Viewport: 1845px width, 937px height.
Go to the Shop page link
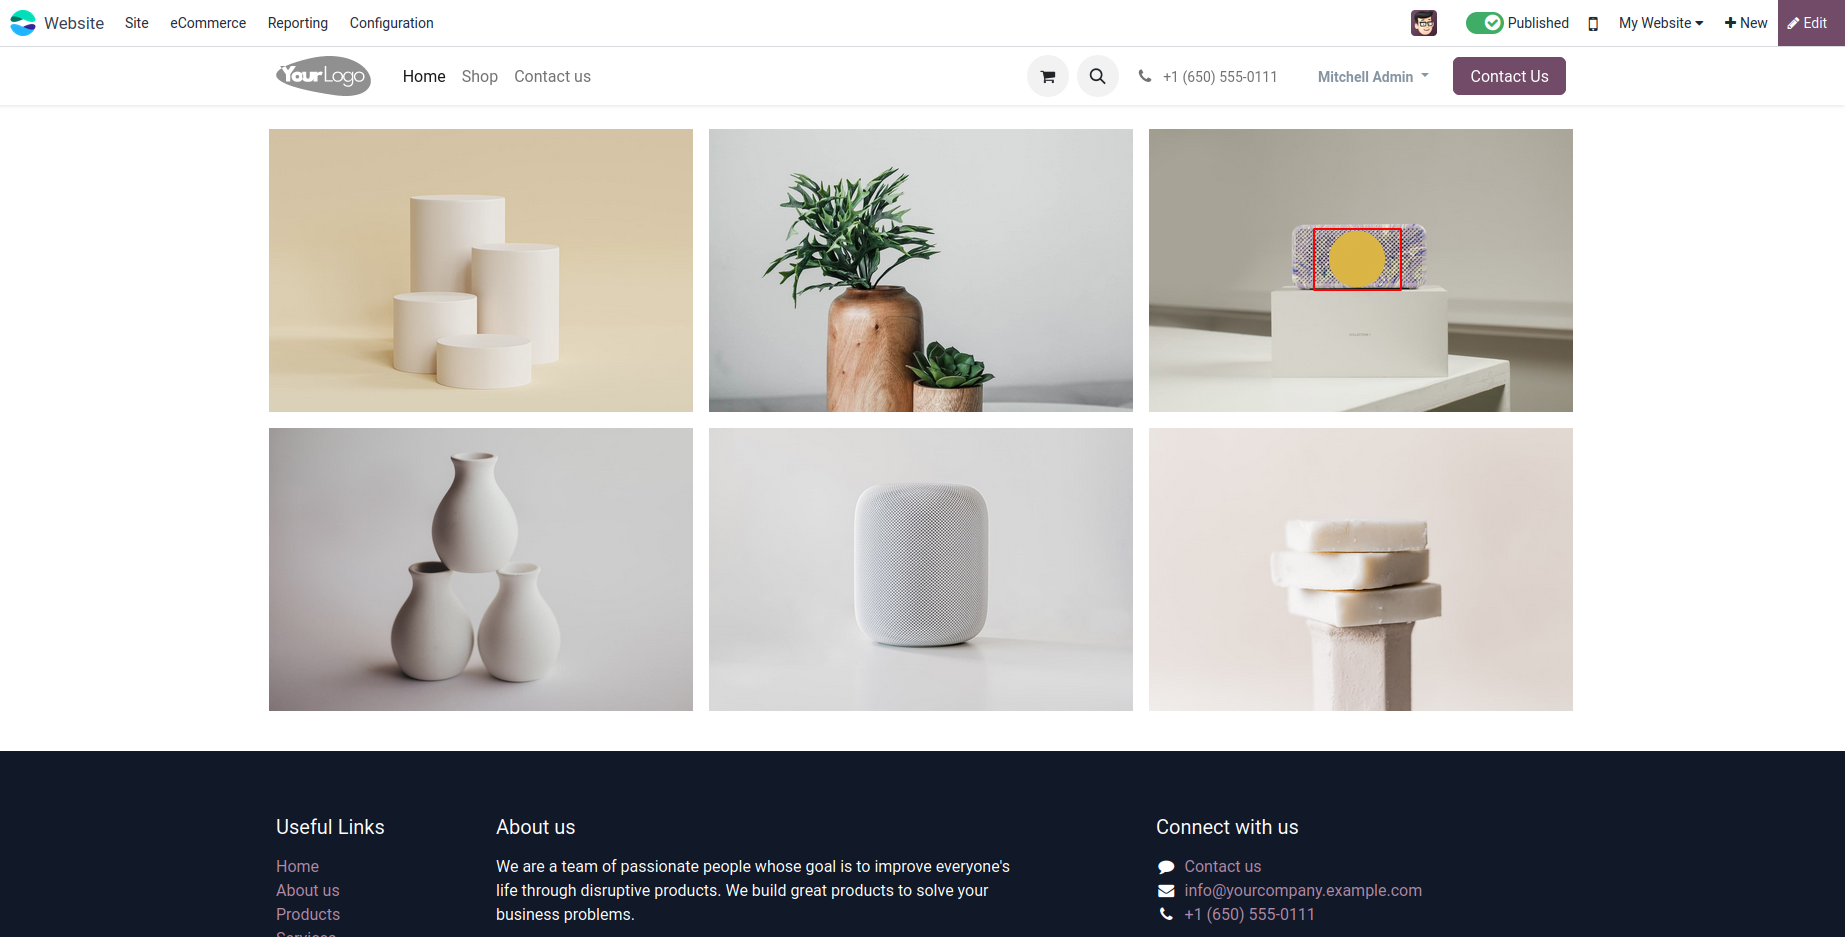pos(480,76)
